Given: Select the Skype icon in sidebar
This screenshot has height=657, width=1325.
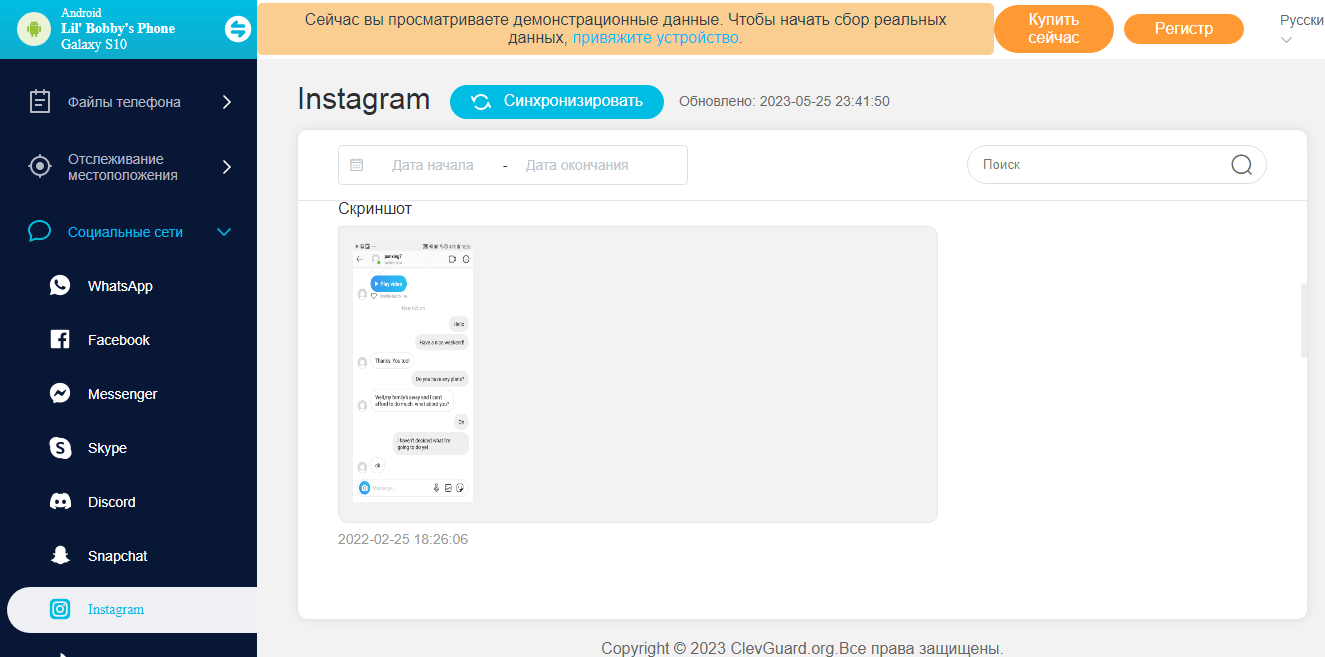Looking at the screenshot, I should (x=60, y=448).
